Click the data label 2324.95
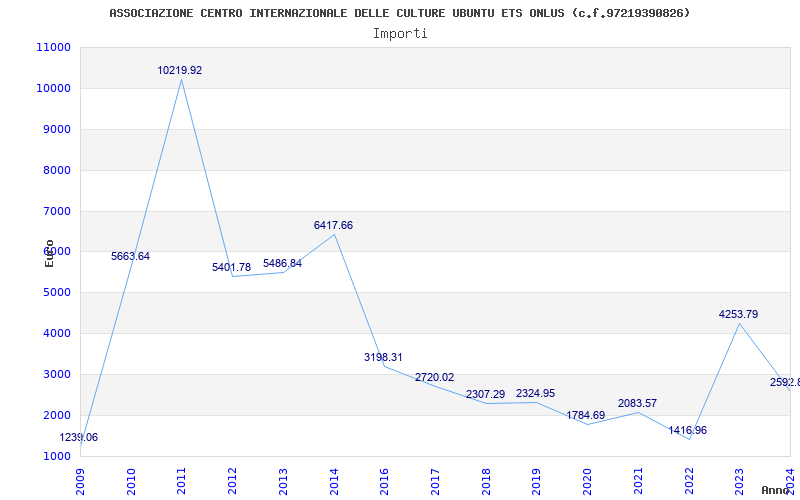Image resolution: width=800 pixels, height=500 pixels. click(535, 393)
